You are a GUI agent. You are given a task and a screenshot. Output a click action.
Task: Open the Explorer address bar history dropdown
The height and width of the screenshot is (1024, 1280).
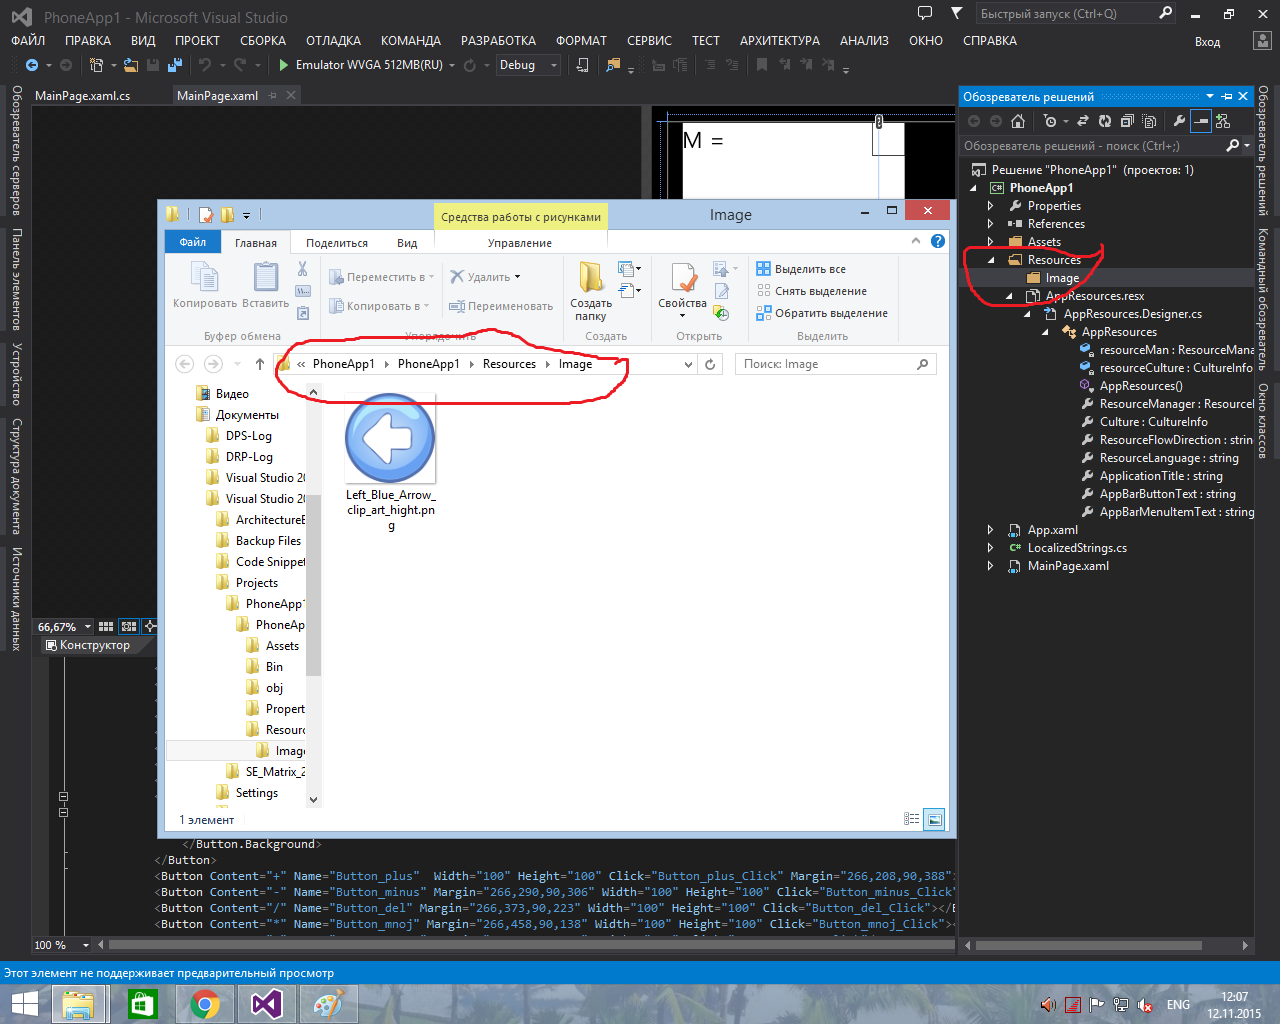pos(688,364)
